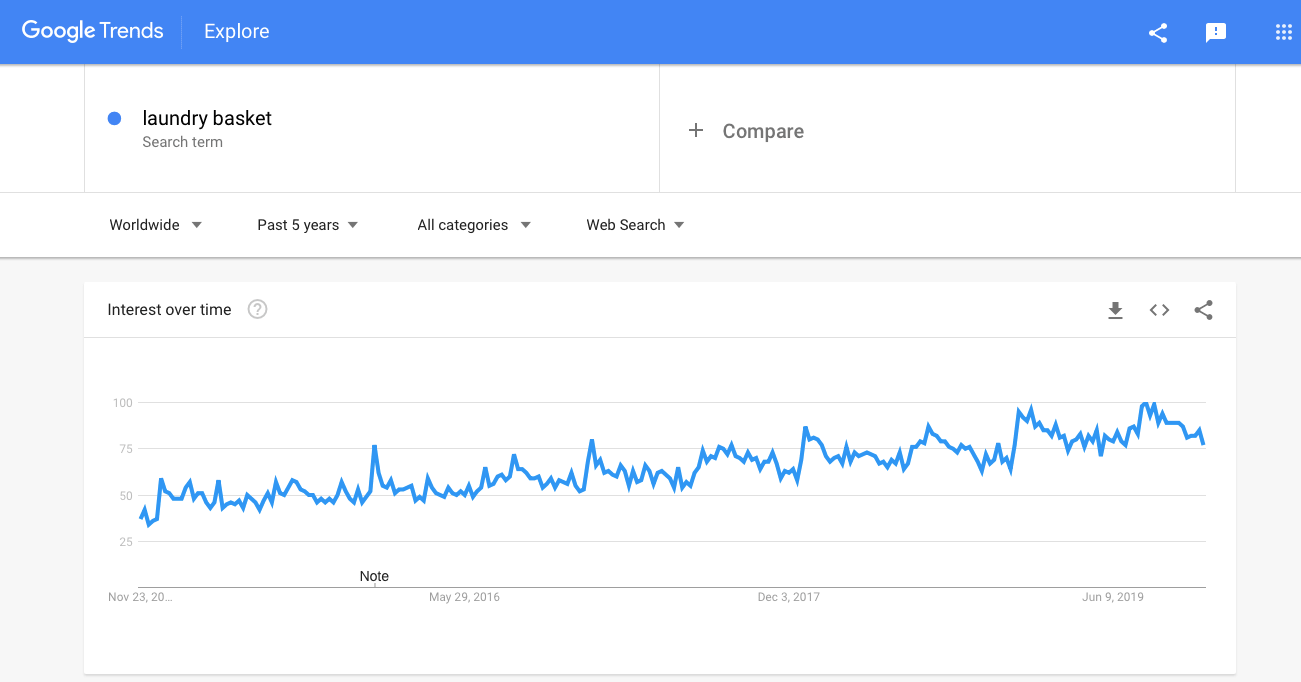
Task: Expand the Web Search type dropdown
Action: coord(635,225)
